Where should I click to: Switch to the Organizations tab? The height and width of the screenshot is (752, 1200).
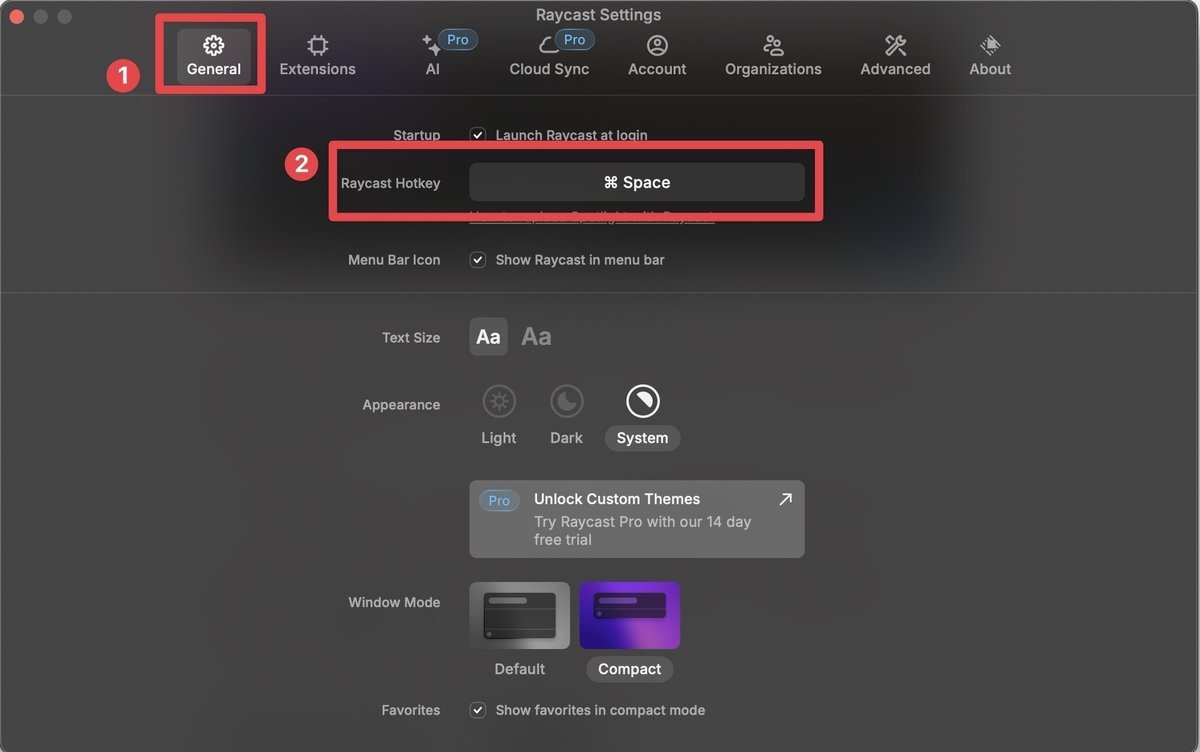pos(773,56)
